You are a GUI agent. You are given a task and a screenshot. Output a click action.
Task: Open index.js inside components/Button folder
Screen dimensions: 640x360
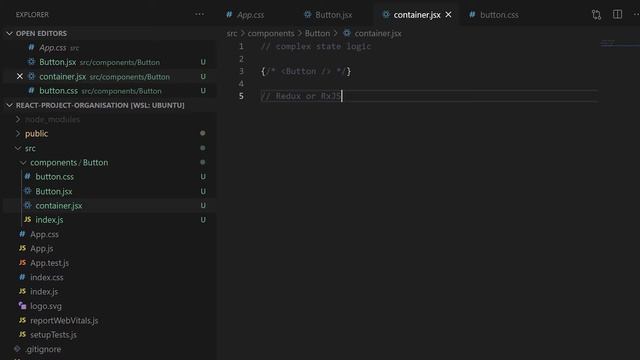(x=110, y=220)
